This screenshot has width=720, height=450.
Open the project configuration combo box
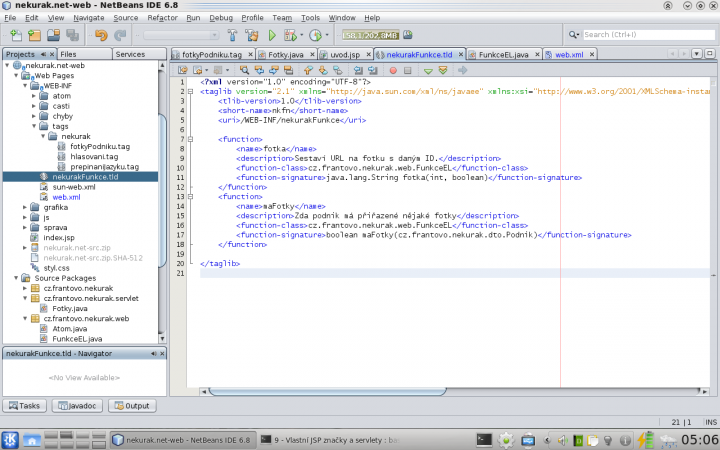point(181,35)
